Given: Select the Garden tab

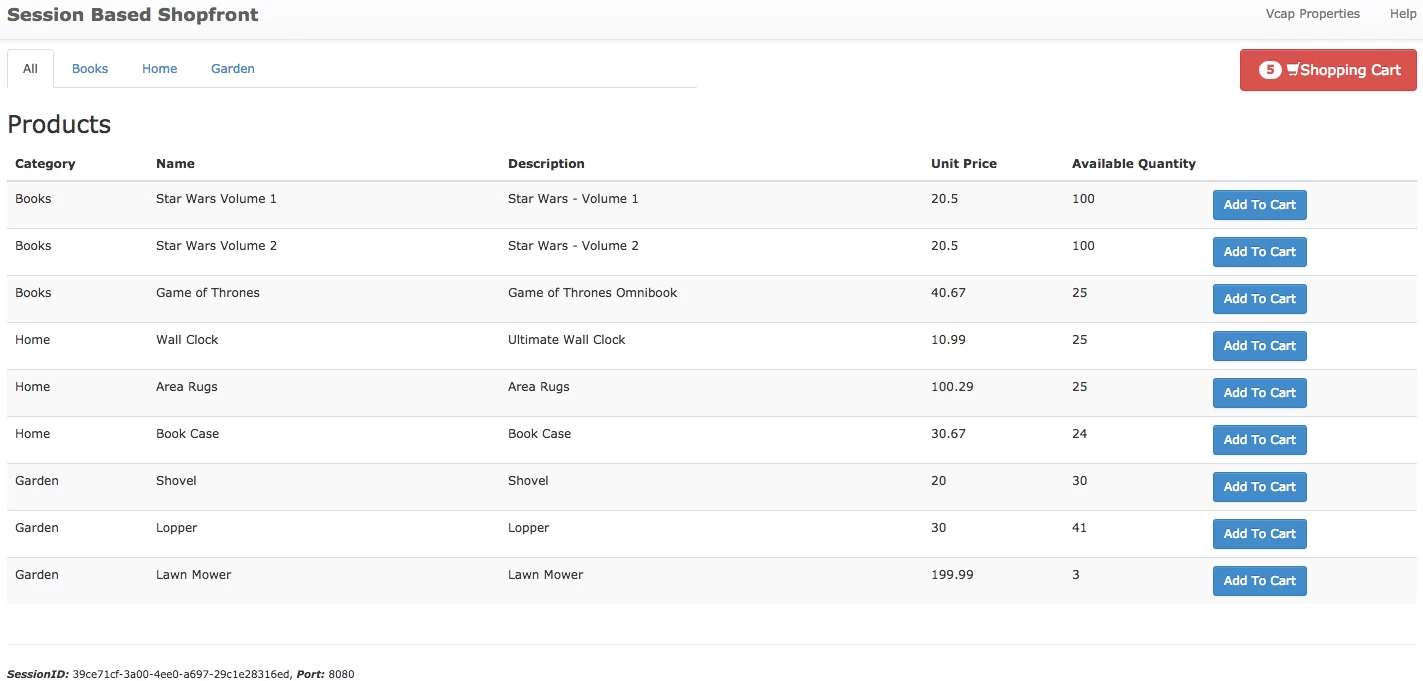Looking at the screenshot, I should pyautogui.click(x=233, y=69).
